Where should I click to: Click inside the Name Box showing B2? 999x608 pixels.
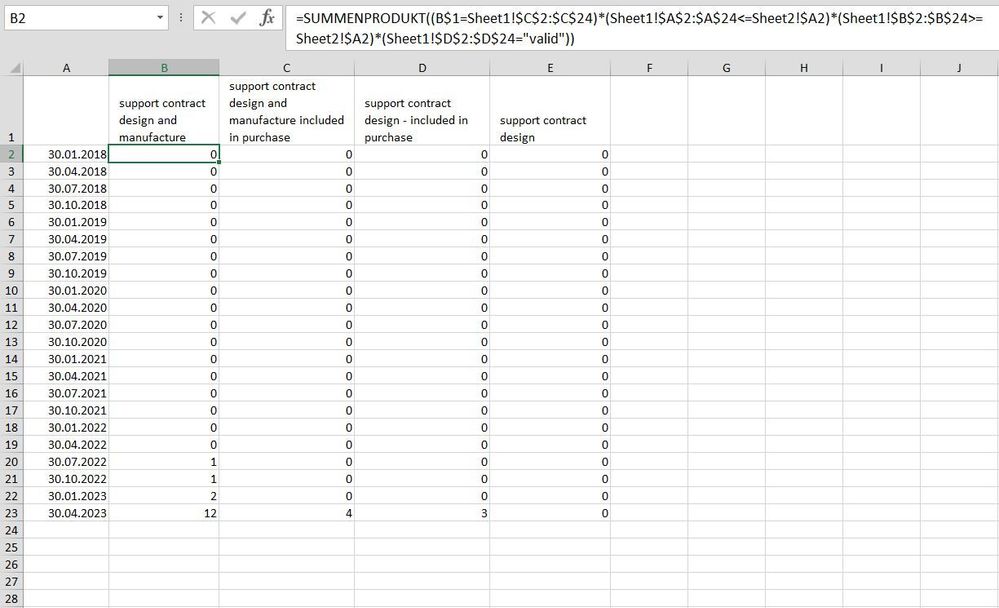point(70,17)
